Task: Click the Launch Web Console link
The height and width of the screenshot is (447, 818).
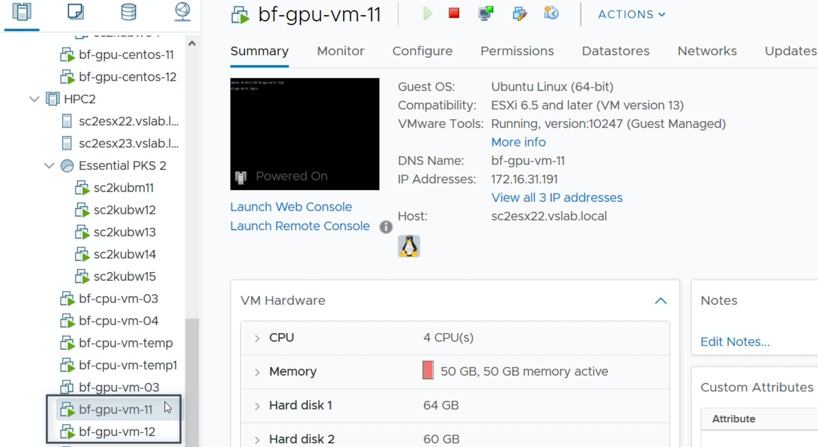Action: click(291, 207)
